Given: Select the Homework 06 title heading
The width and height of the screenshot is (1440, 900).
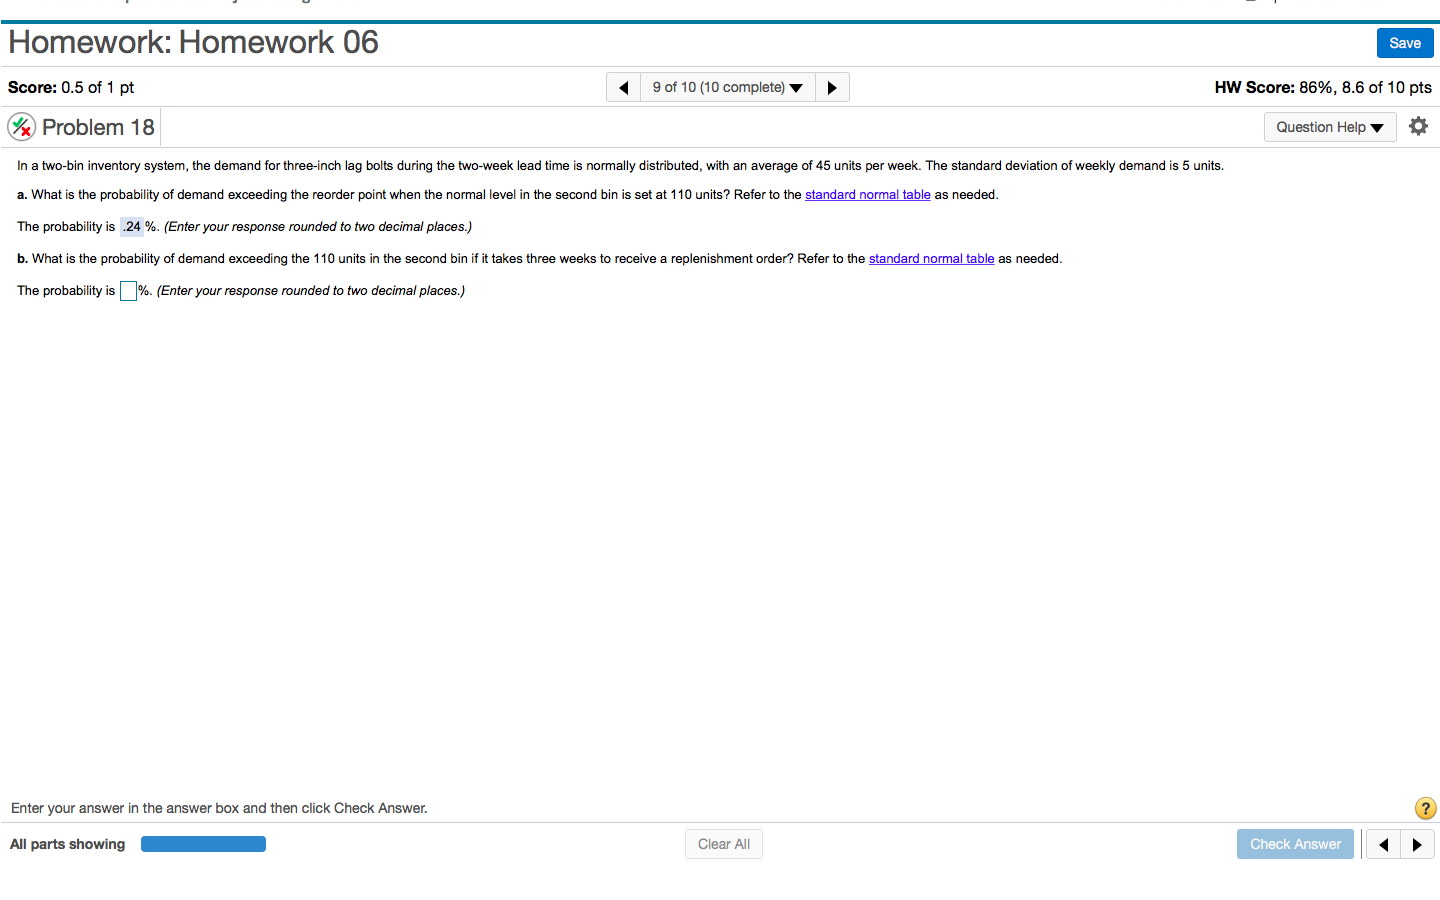Looking at the screenshot, I should pos(193,43).
